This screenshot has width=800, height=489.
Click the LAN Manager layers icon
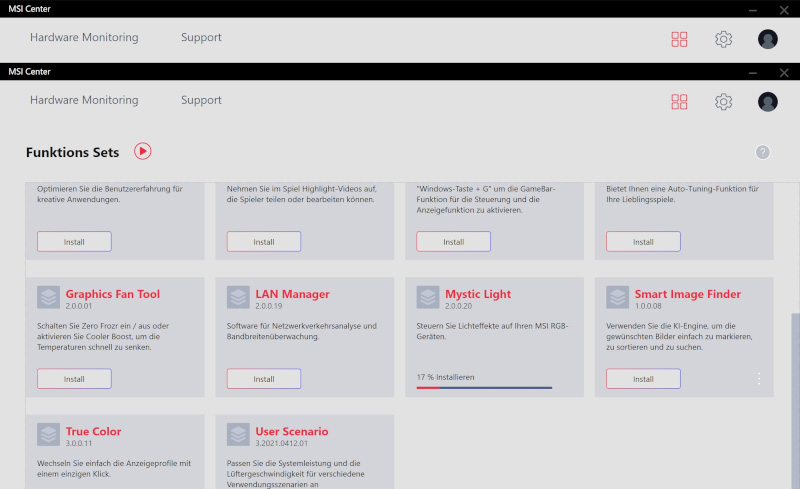pyautogui.click(x=238, y=297)
